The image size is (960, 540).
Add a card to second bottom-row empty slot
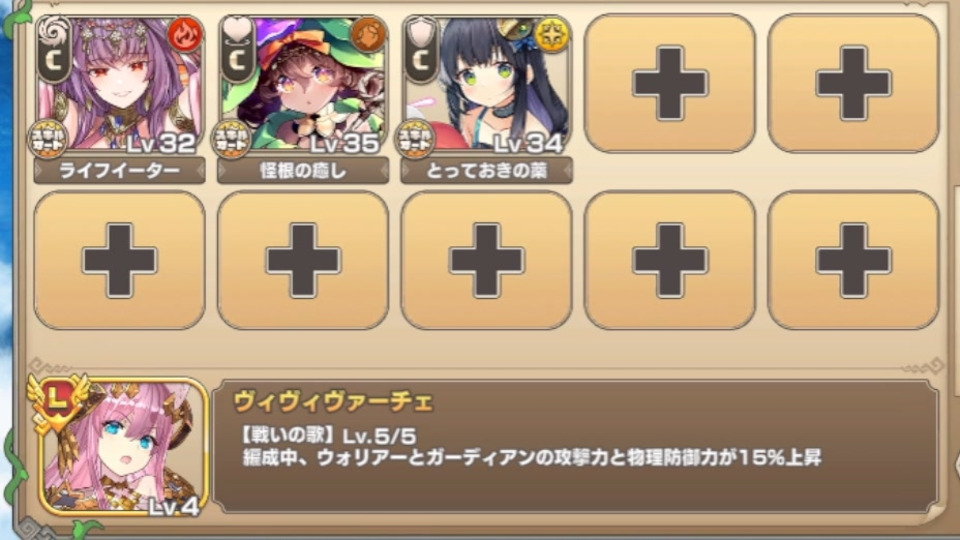(303, 260)
